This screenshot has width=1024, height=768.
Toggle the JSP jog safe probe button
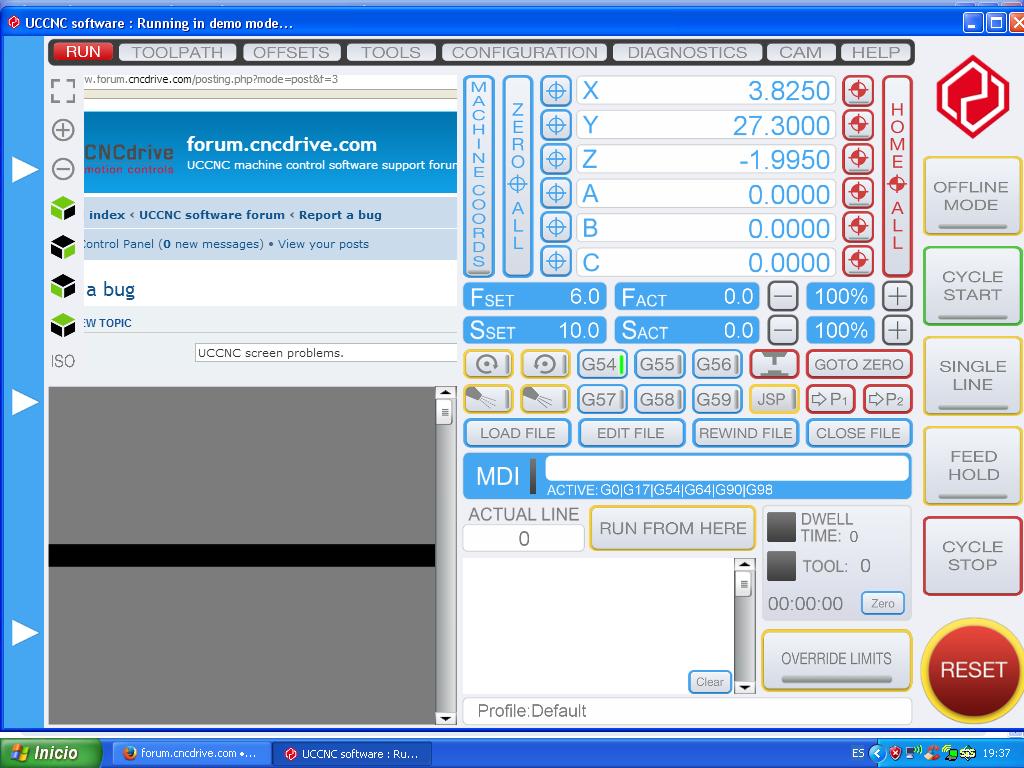point(774,399)
